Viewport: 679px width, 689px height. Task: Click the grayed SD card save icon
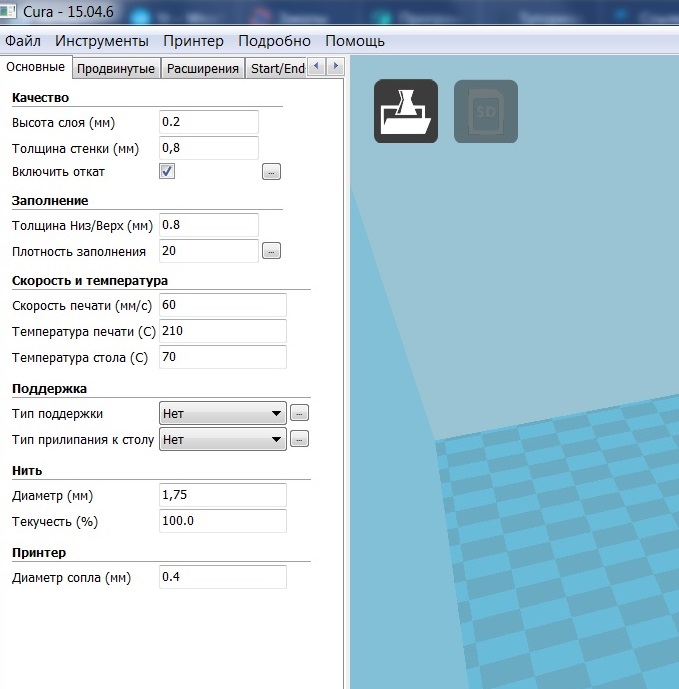(486, 111)
